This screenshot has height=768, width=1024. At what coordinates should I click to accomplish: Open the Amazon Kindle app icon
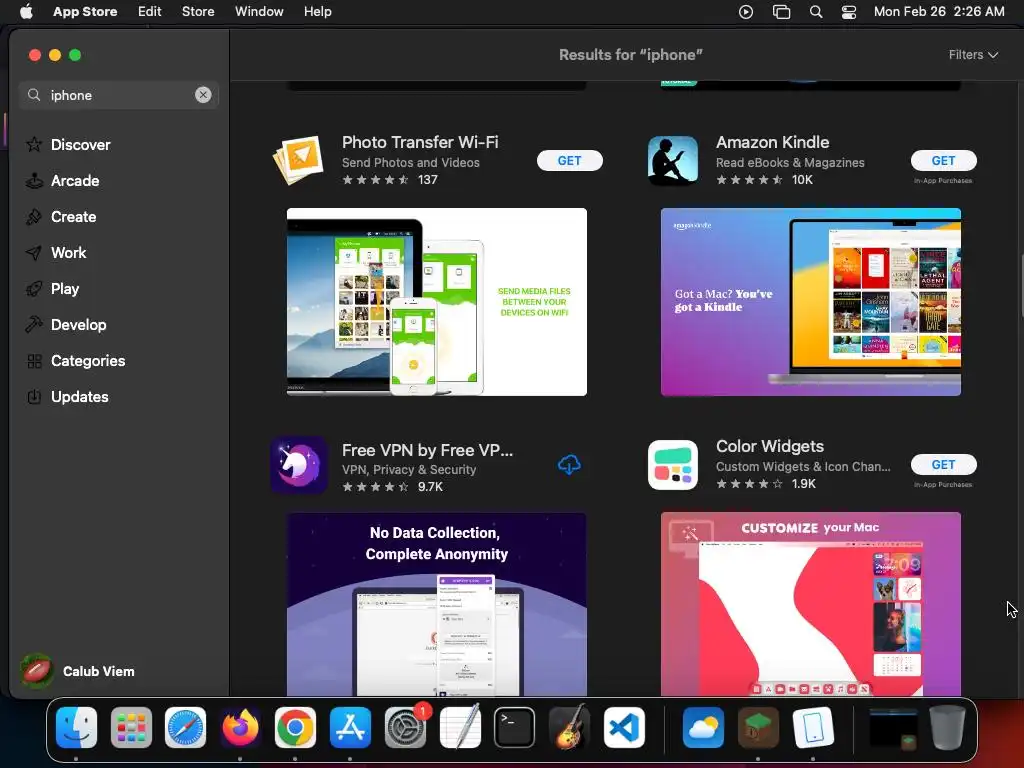[673, 160]
